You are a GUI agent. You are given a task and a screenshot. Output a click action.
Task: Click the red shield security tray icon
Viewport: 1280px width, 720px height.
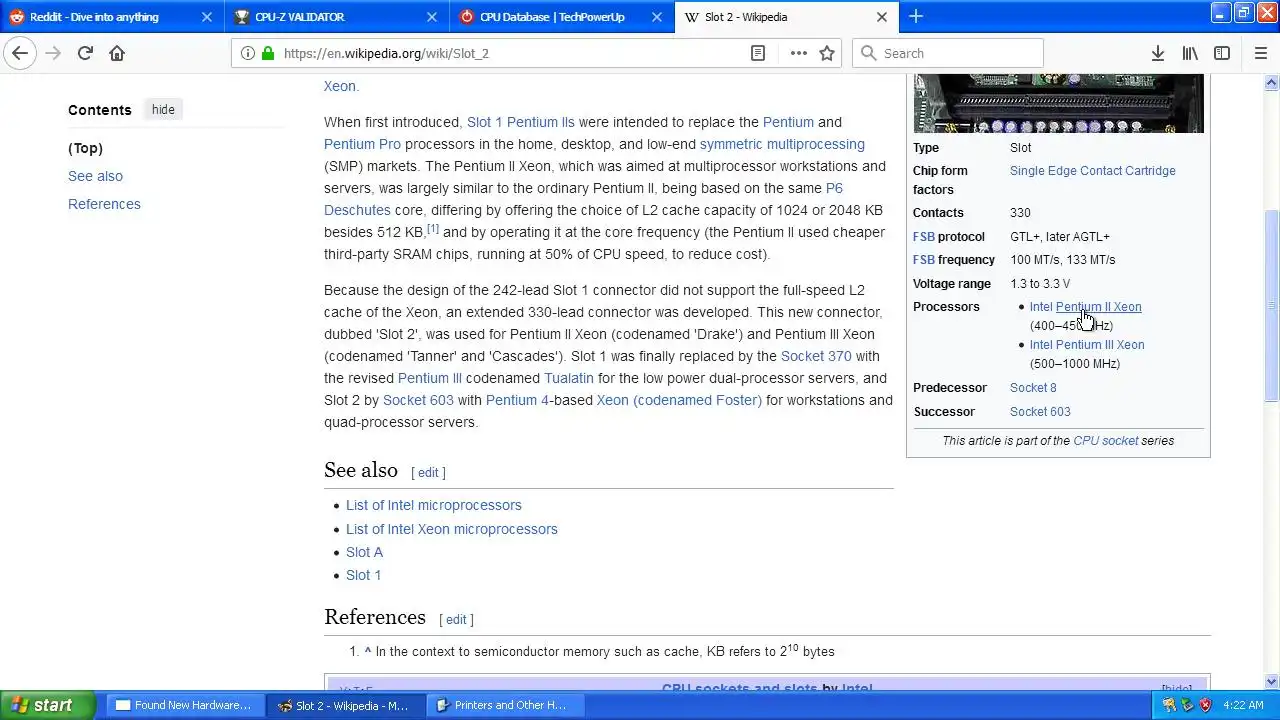click(1205, 705)
